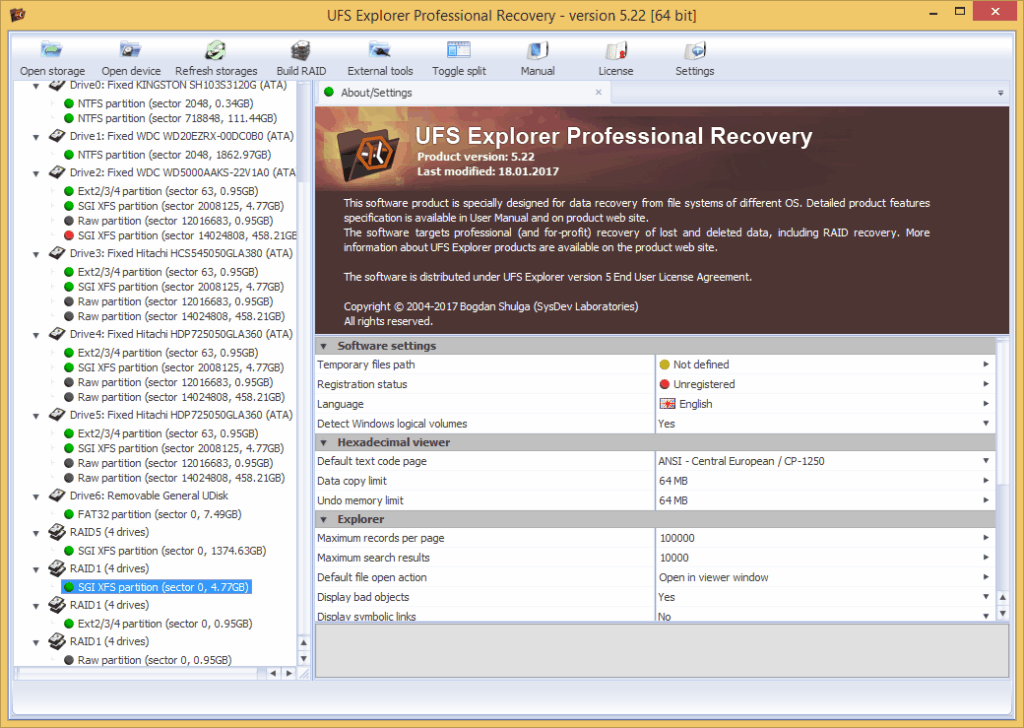The height and width of the screenshot is (728, 1024).
Task: Click the Toggle split toolbar icon
Action: [x=458, y=50]
